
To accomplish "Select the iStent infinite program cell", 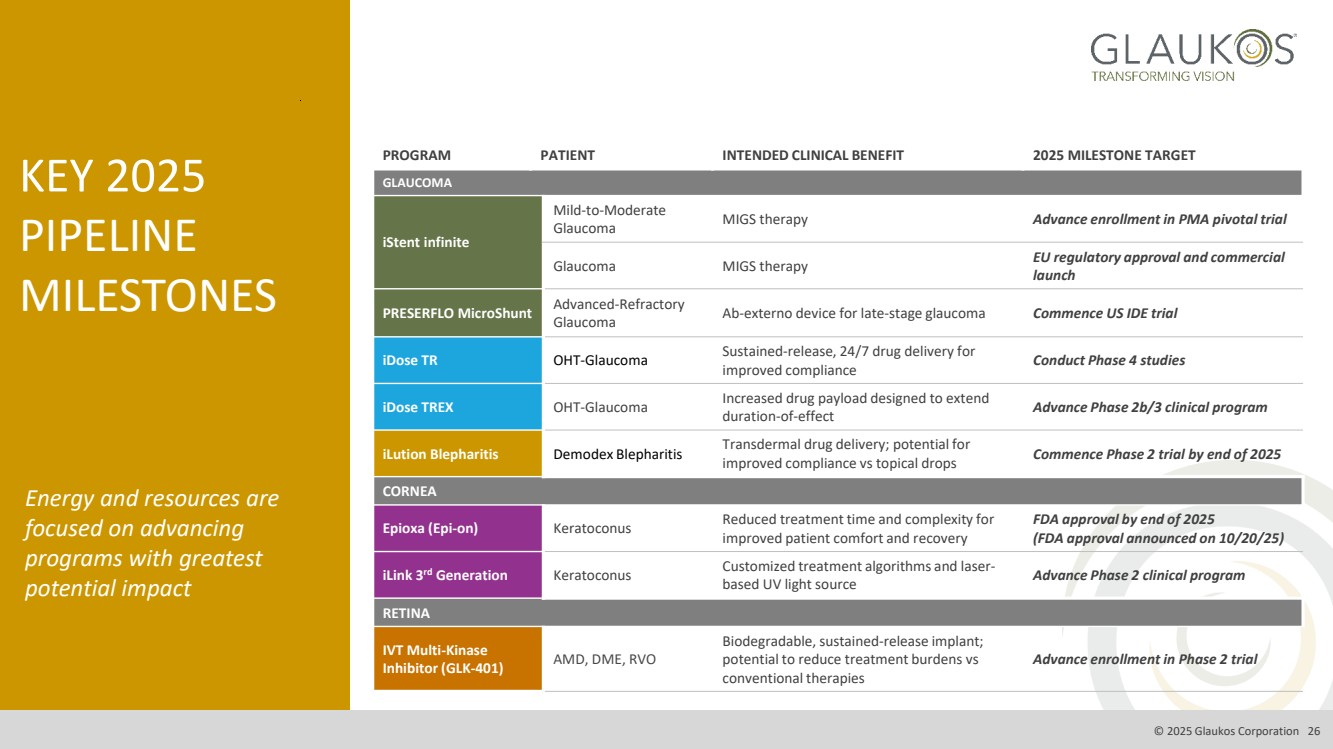I will coord(457,242).
